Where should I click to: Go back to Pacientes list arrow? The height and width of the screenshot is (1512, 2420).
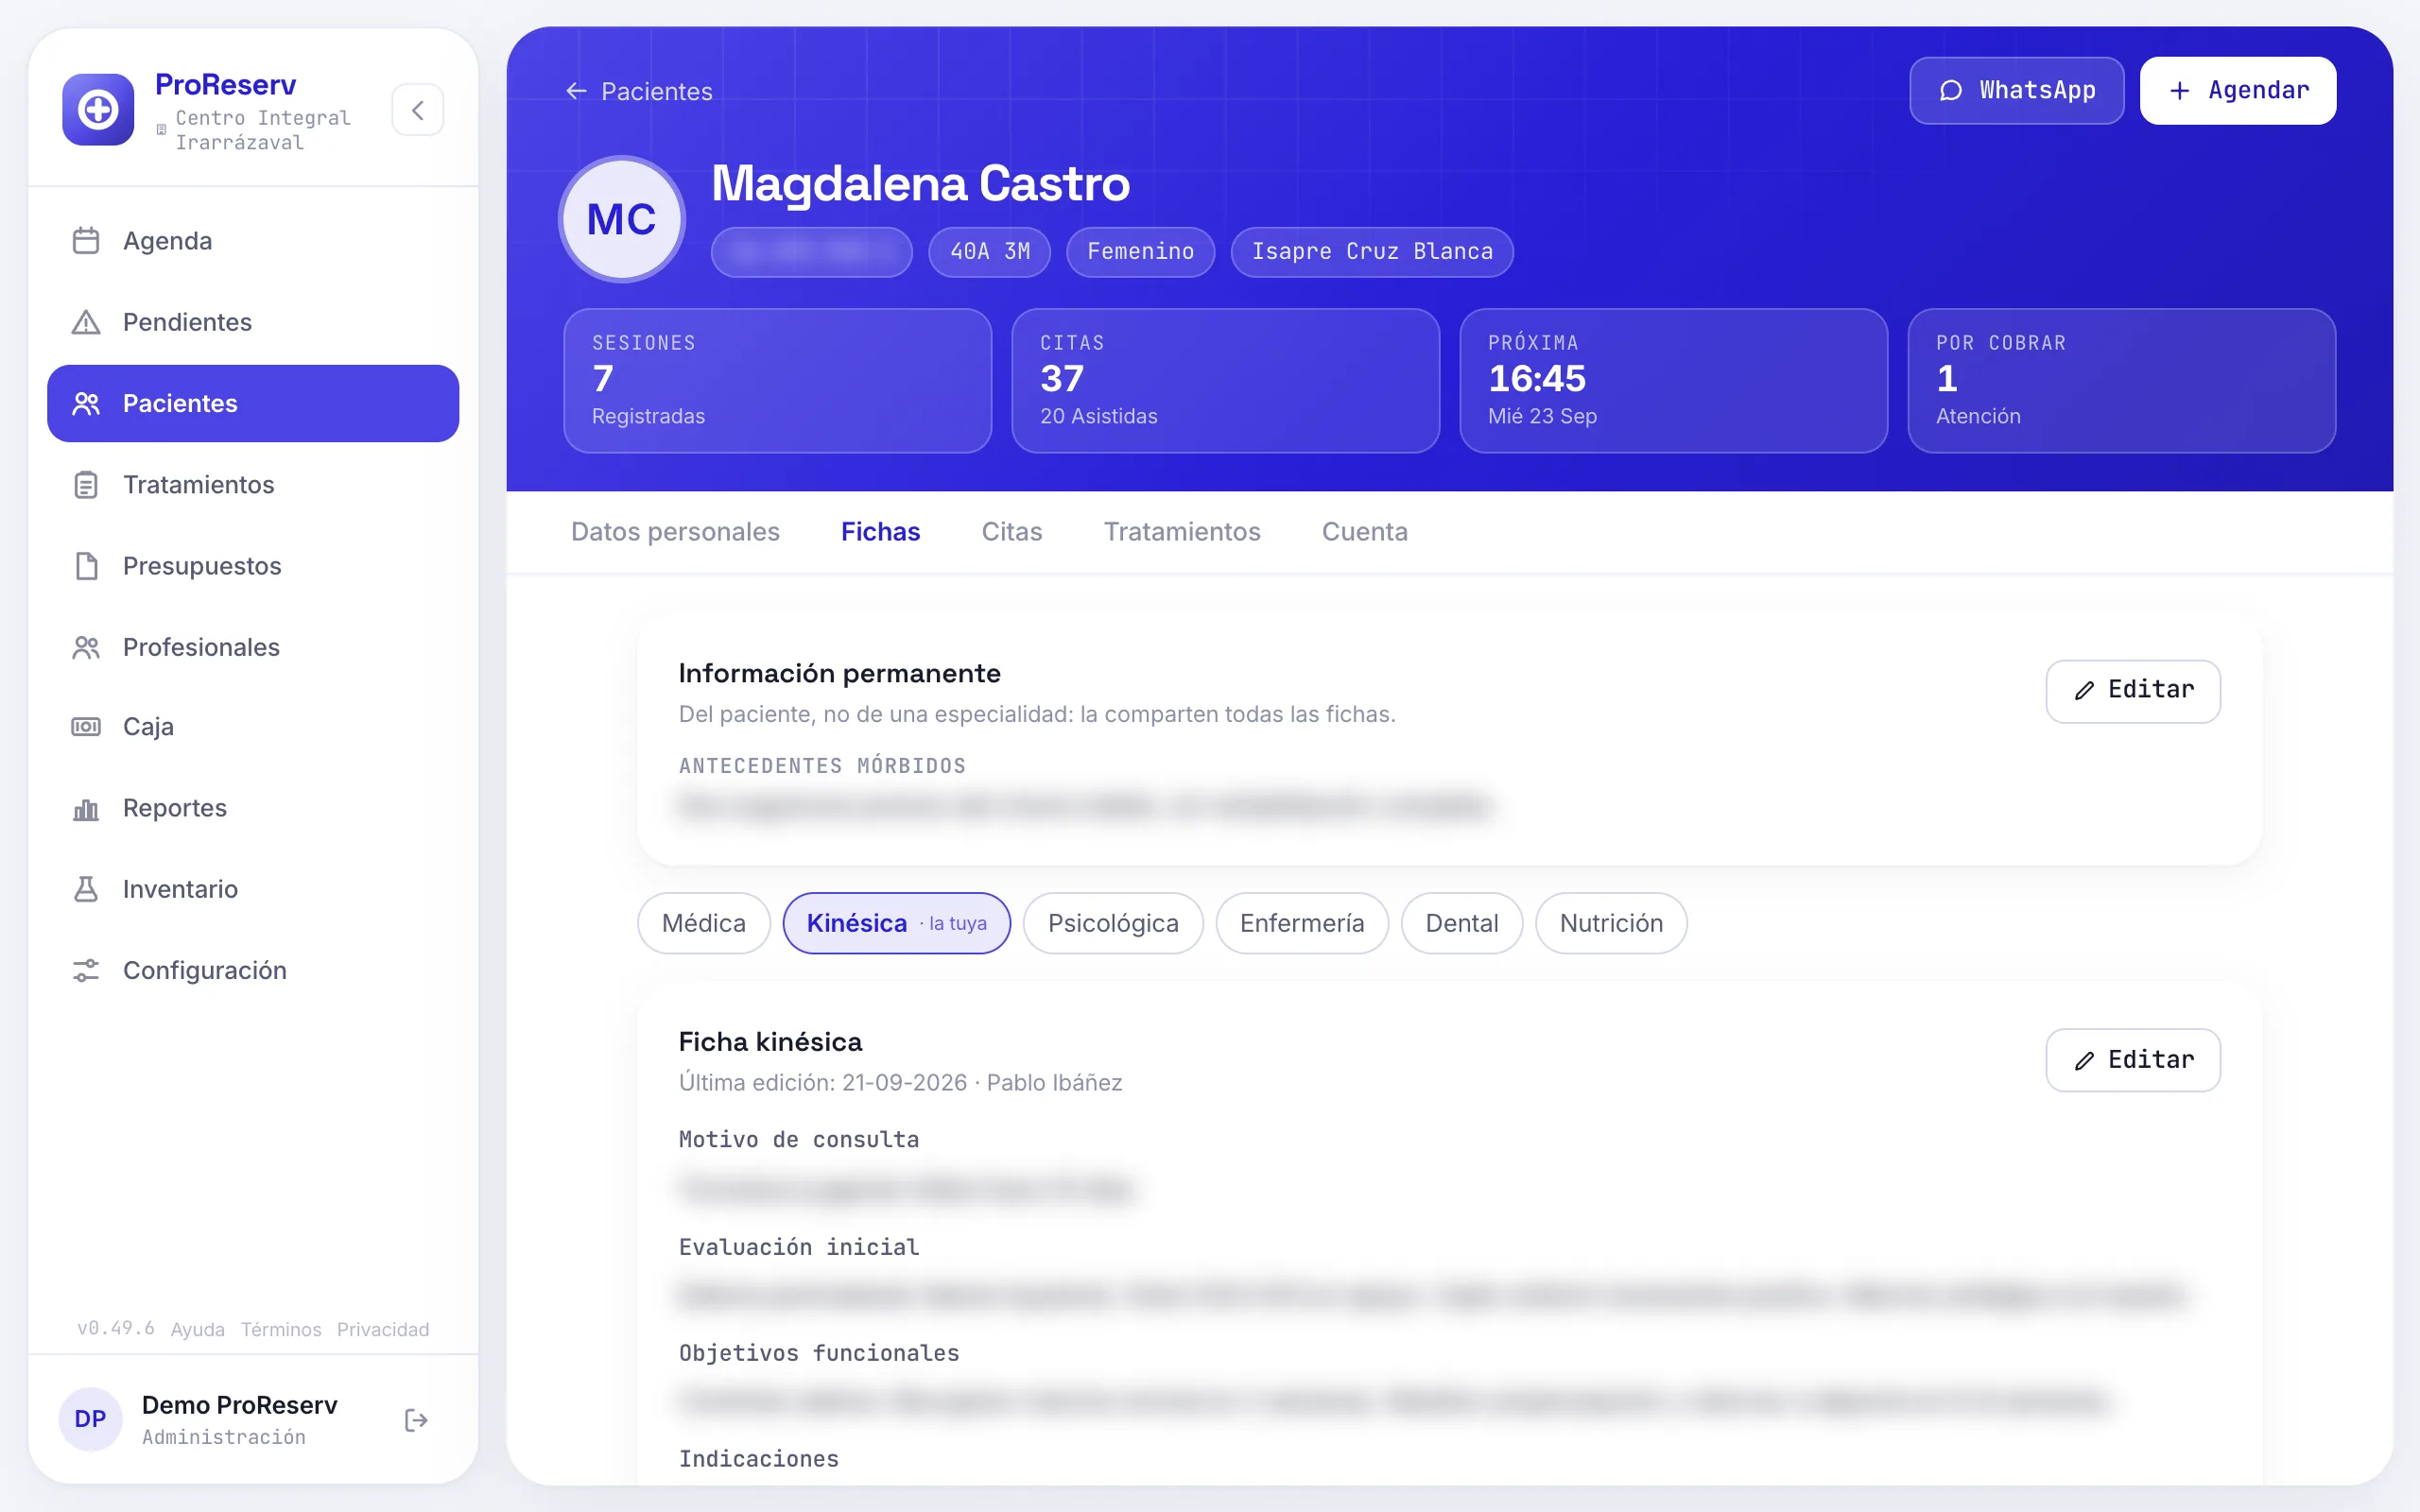point(576,91)
